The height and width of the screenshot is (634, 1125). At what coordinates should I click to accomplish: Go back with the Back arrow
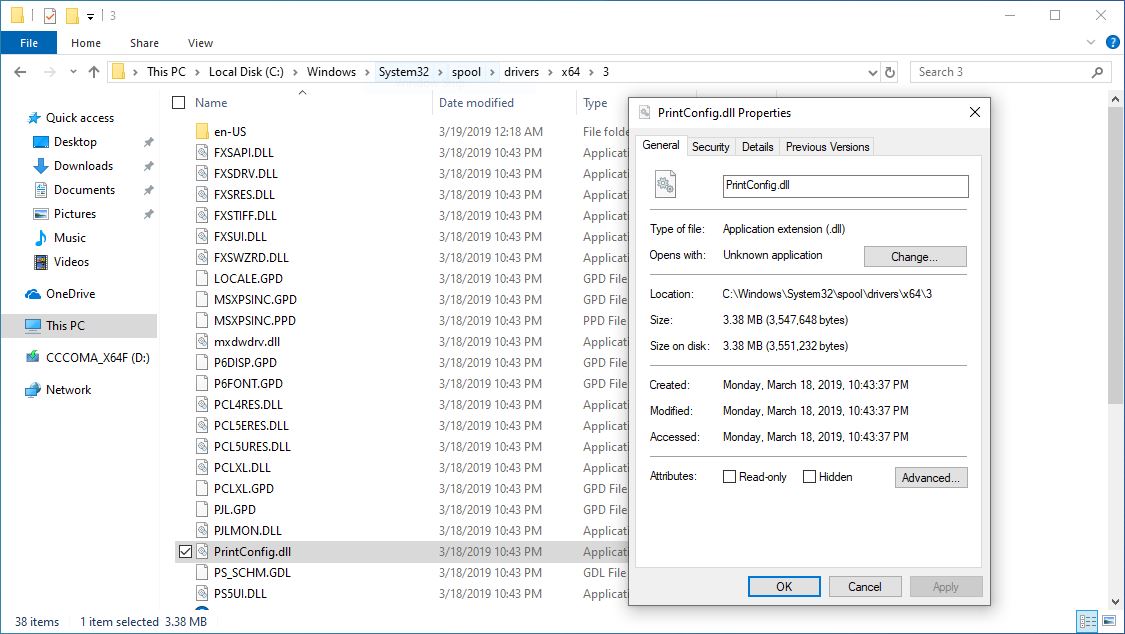(20, 72)
